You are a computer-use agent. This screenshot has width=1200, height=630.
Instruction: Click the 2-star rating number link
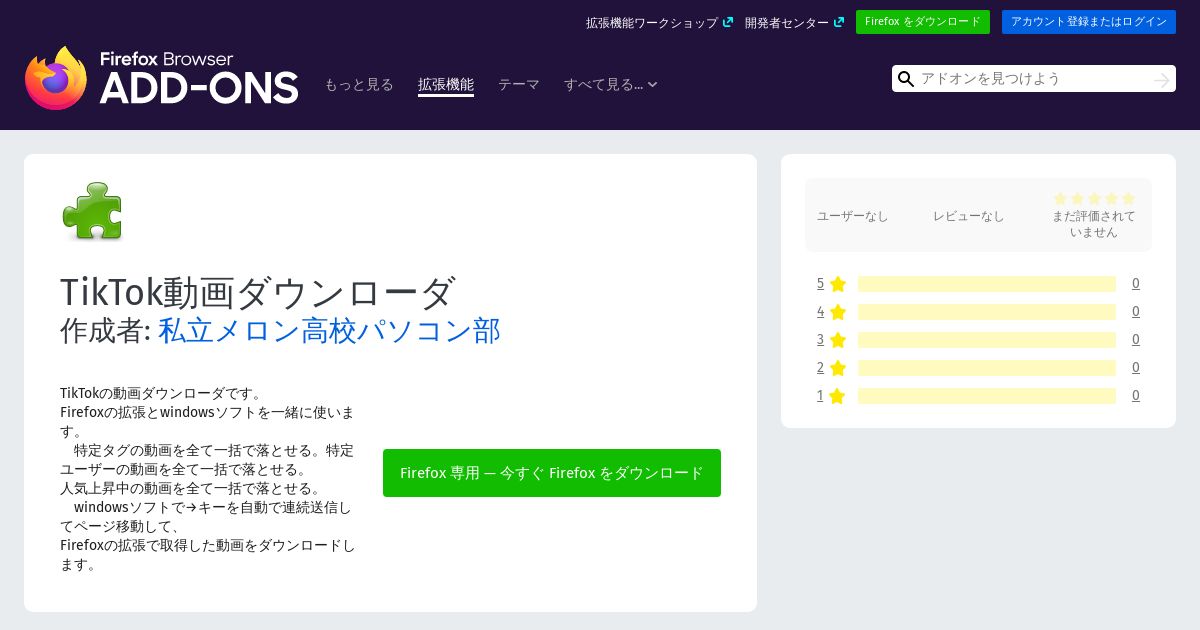821,368
